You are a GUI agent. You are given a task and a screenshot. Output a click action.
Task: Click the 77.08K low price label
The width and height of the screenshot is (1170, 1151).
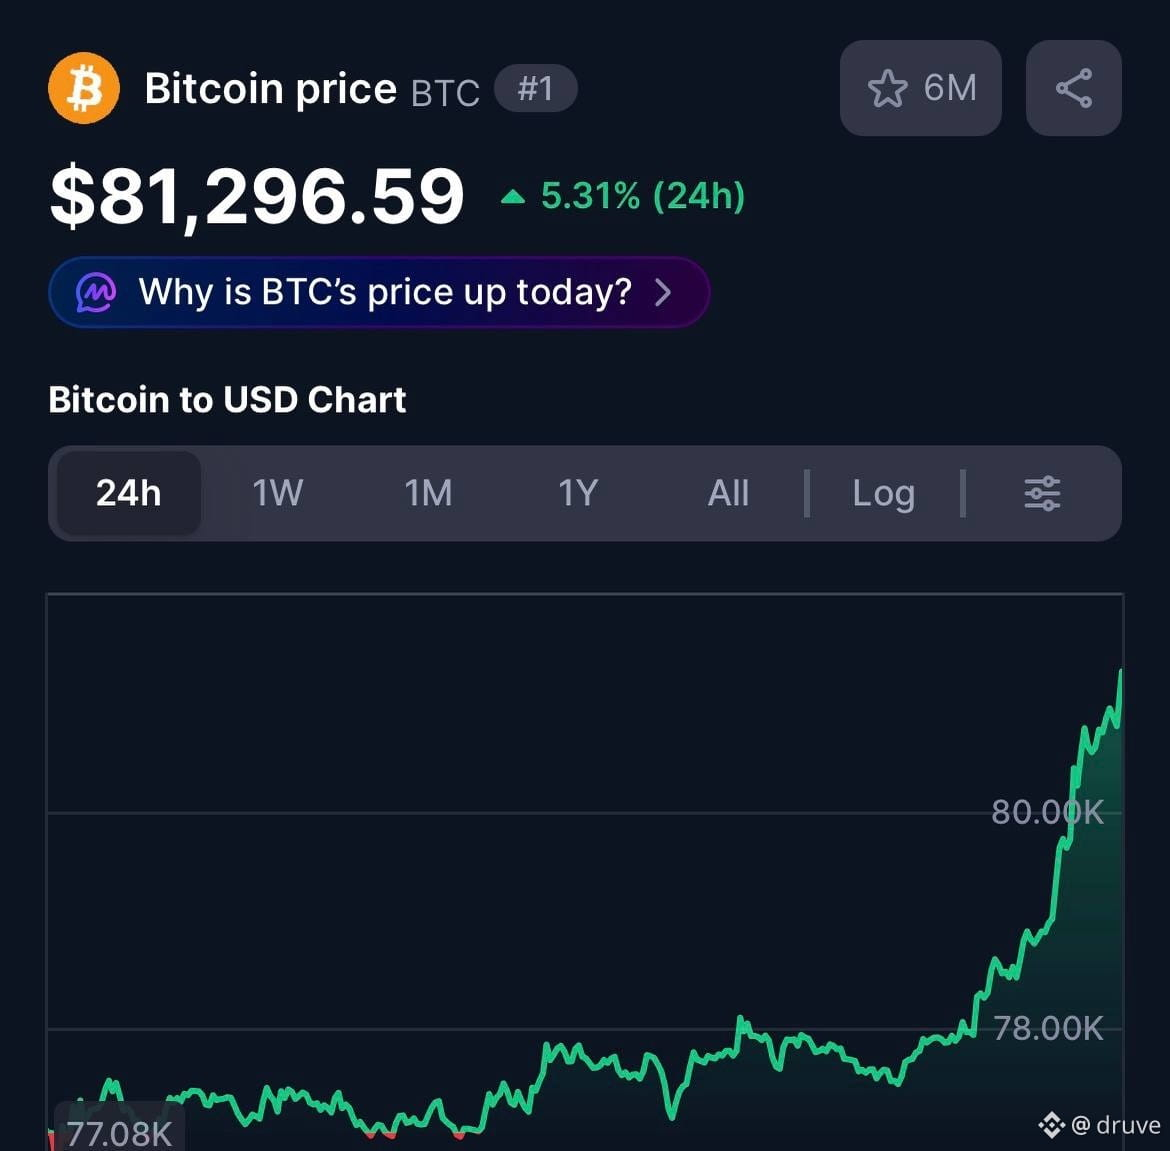click(x=119, y=1134)
